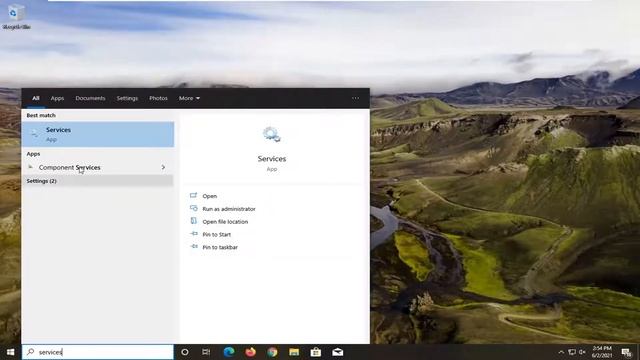Open the search options ellipsis menu
This screenshot has height=360, width=640.
pos(356,98)
